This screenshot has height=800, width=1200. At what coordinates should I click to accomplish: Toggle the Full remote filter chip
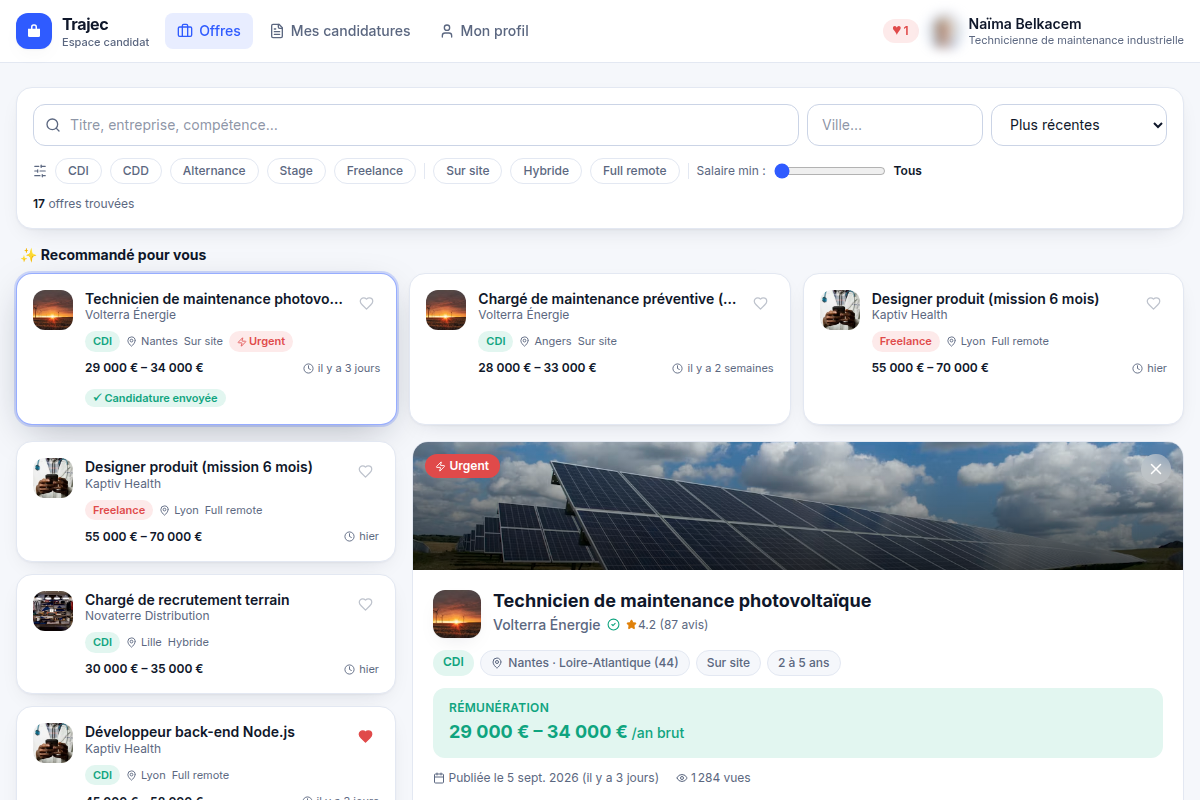click(635, 171)
